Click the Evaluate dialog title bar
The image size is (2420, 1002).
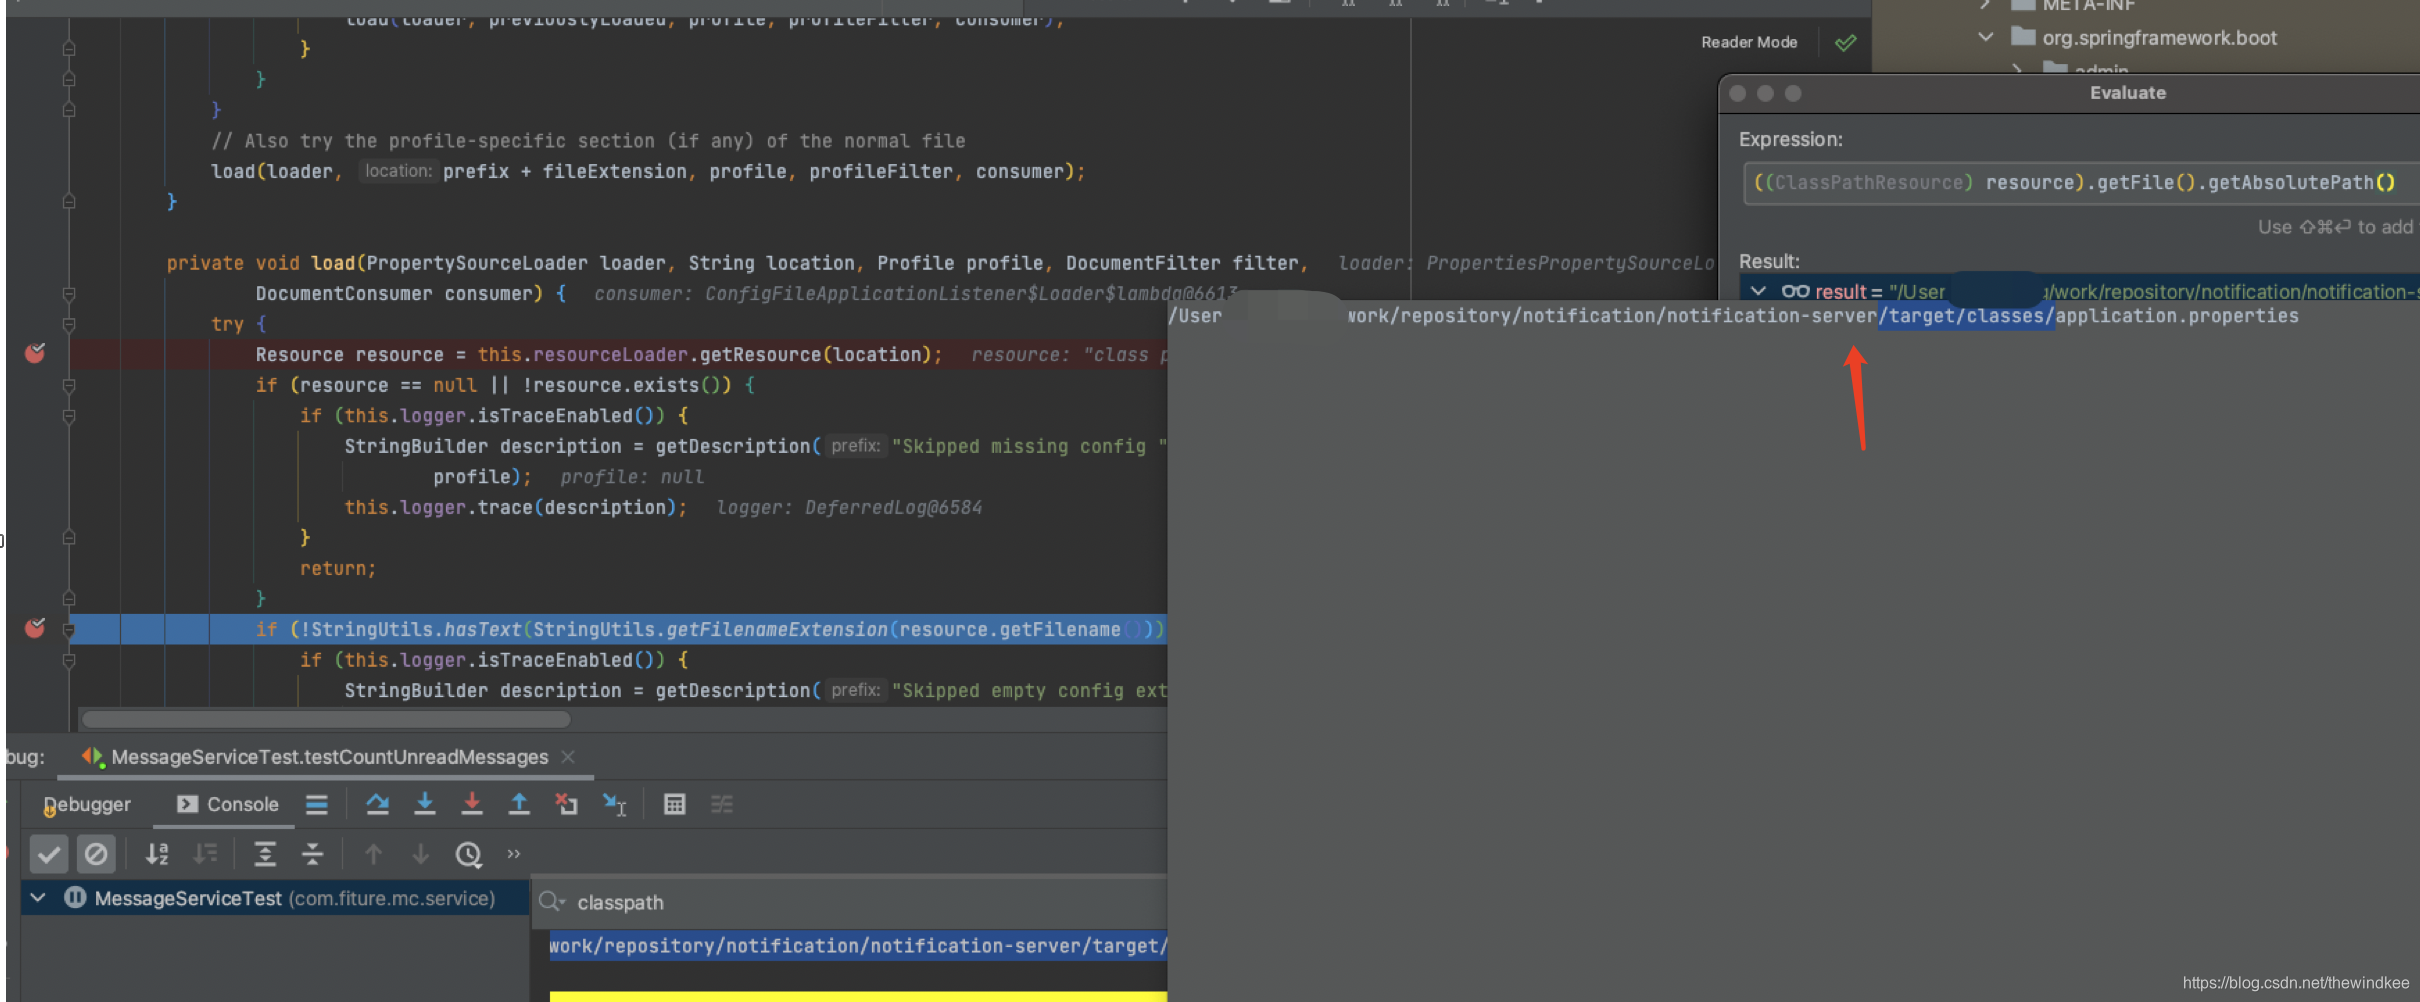point(2069,93)
